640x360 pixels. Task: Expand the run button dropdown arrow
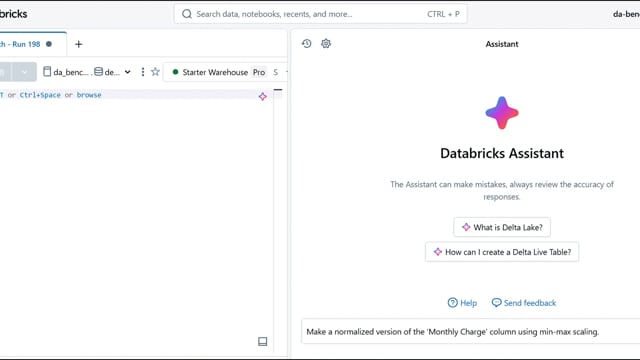tap(24, 72)
